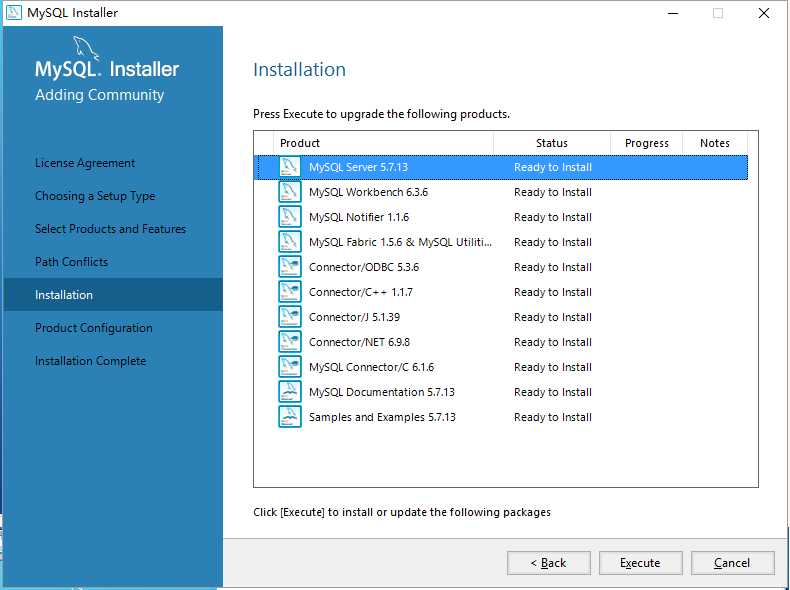Go back with the Back button

click(549, 563)
